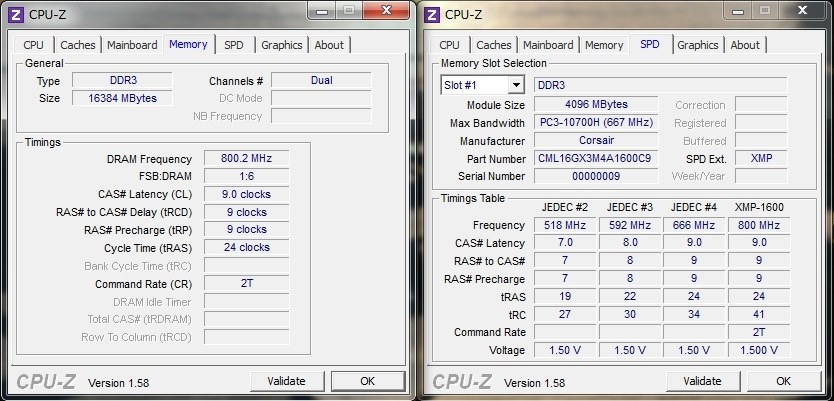This screenshot has width=834, height=401.
Task: Click the CPU-Z logo icon in left window title bar
Action: click(16, 14)
